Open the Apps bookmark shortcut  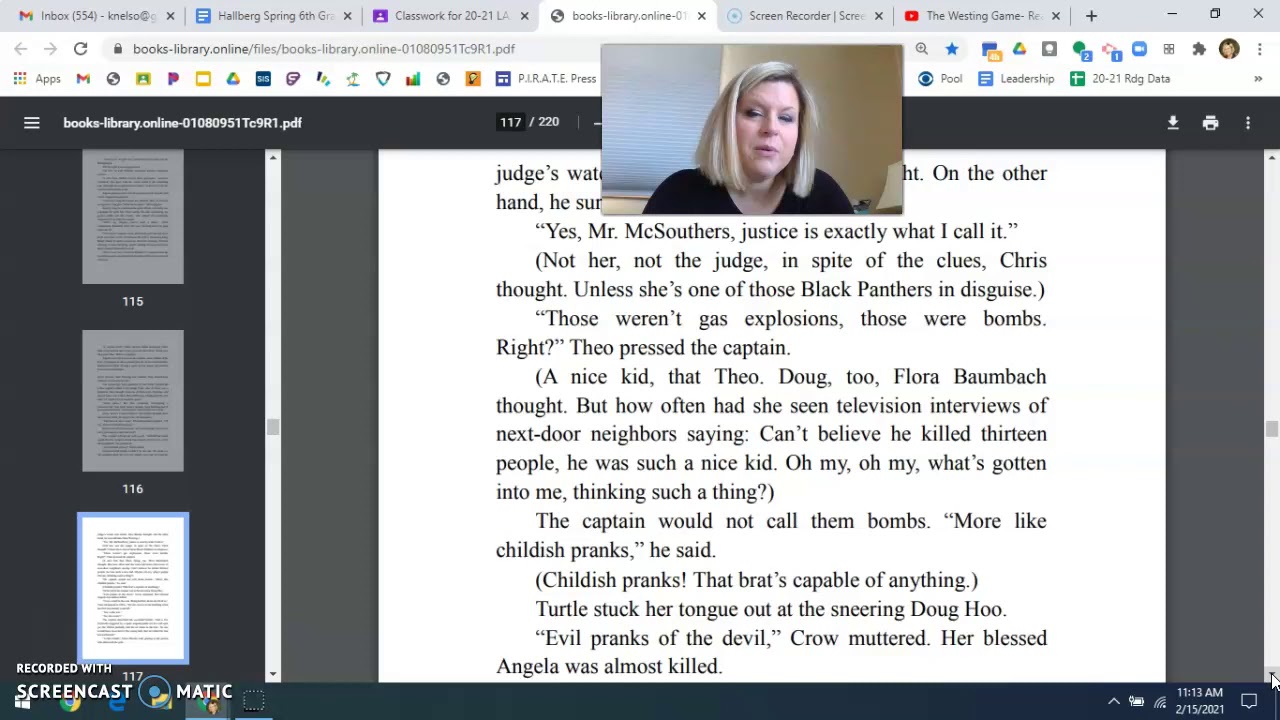click(37, 78)
